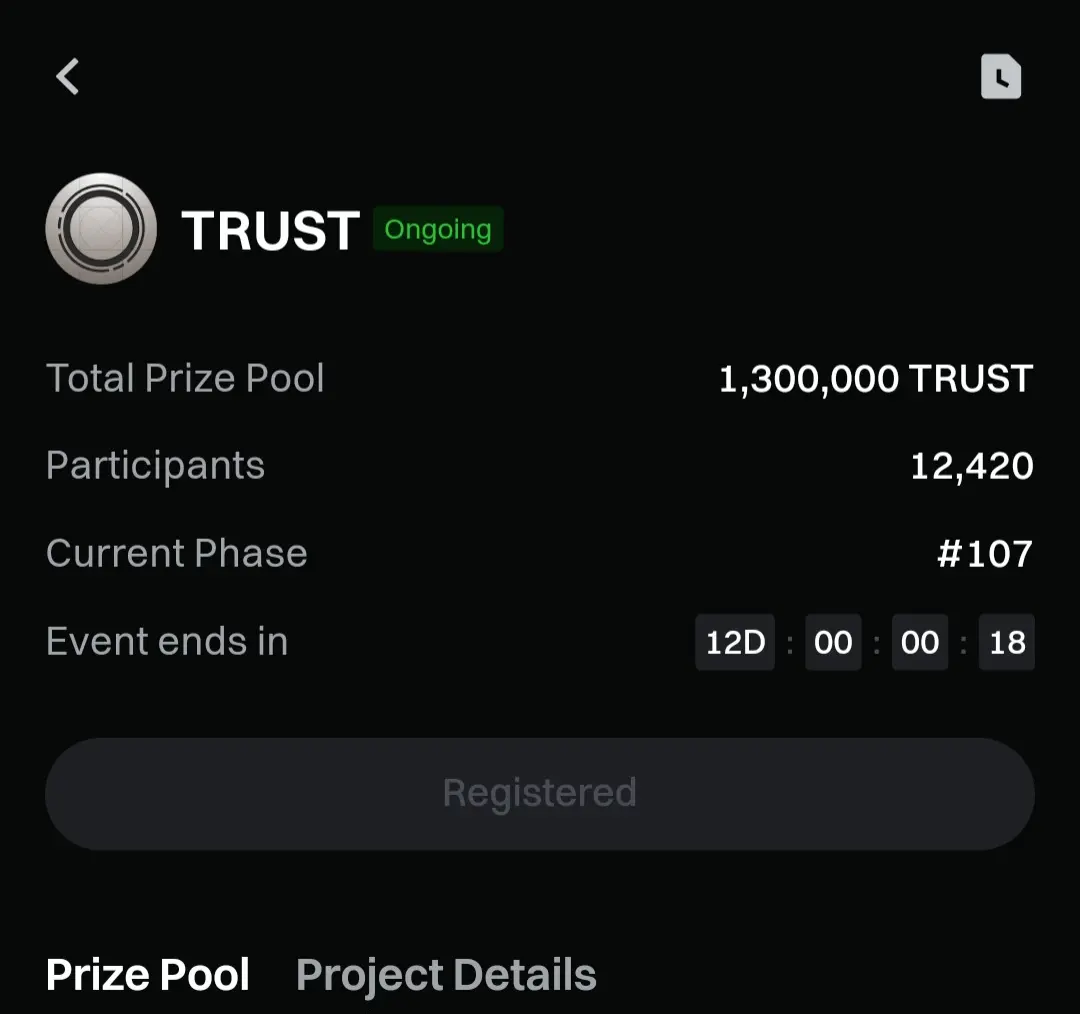This screenshot has height=1014, width=1080.
Task: Click the colon between days and hours
Action: 790,644
